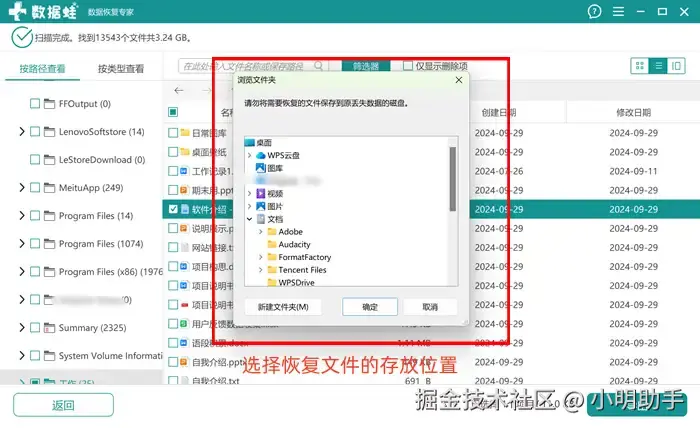Screen dimensions: 700x428
Task: Open the hamburger menu in title bar
Action: point(618,12)
